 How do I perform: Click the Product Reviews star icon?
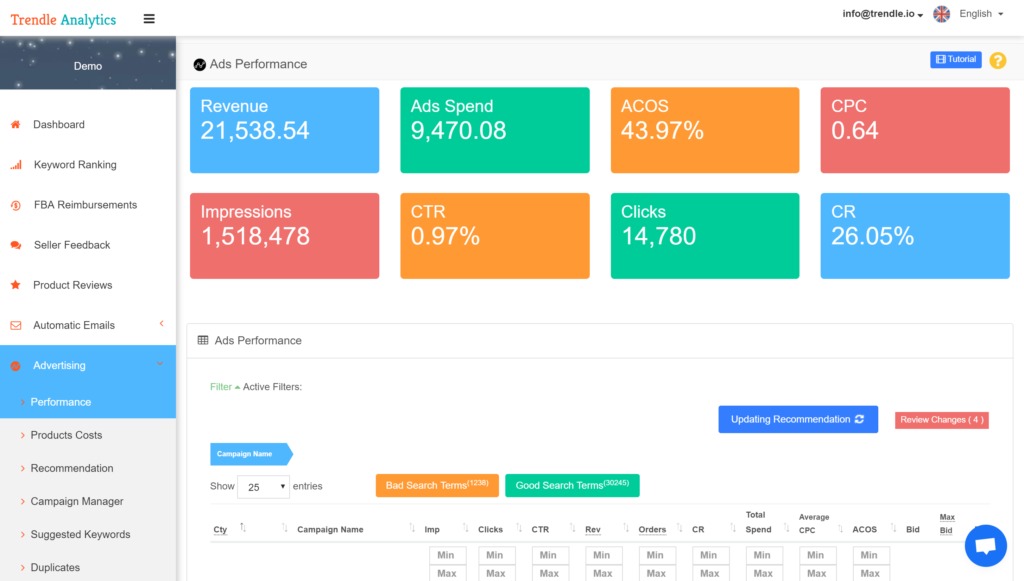tap(14, 285)
